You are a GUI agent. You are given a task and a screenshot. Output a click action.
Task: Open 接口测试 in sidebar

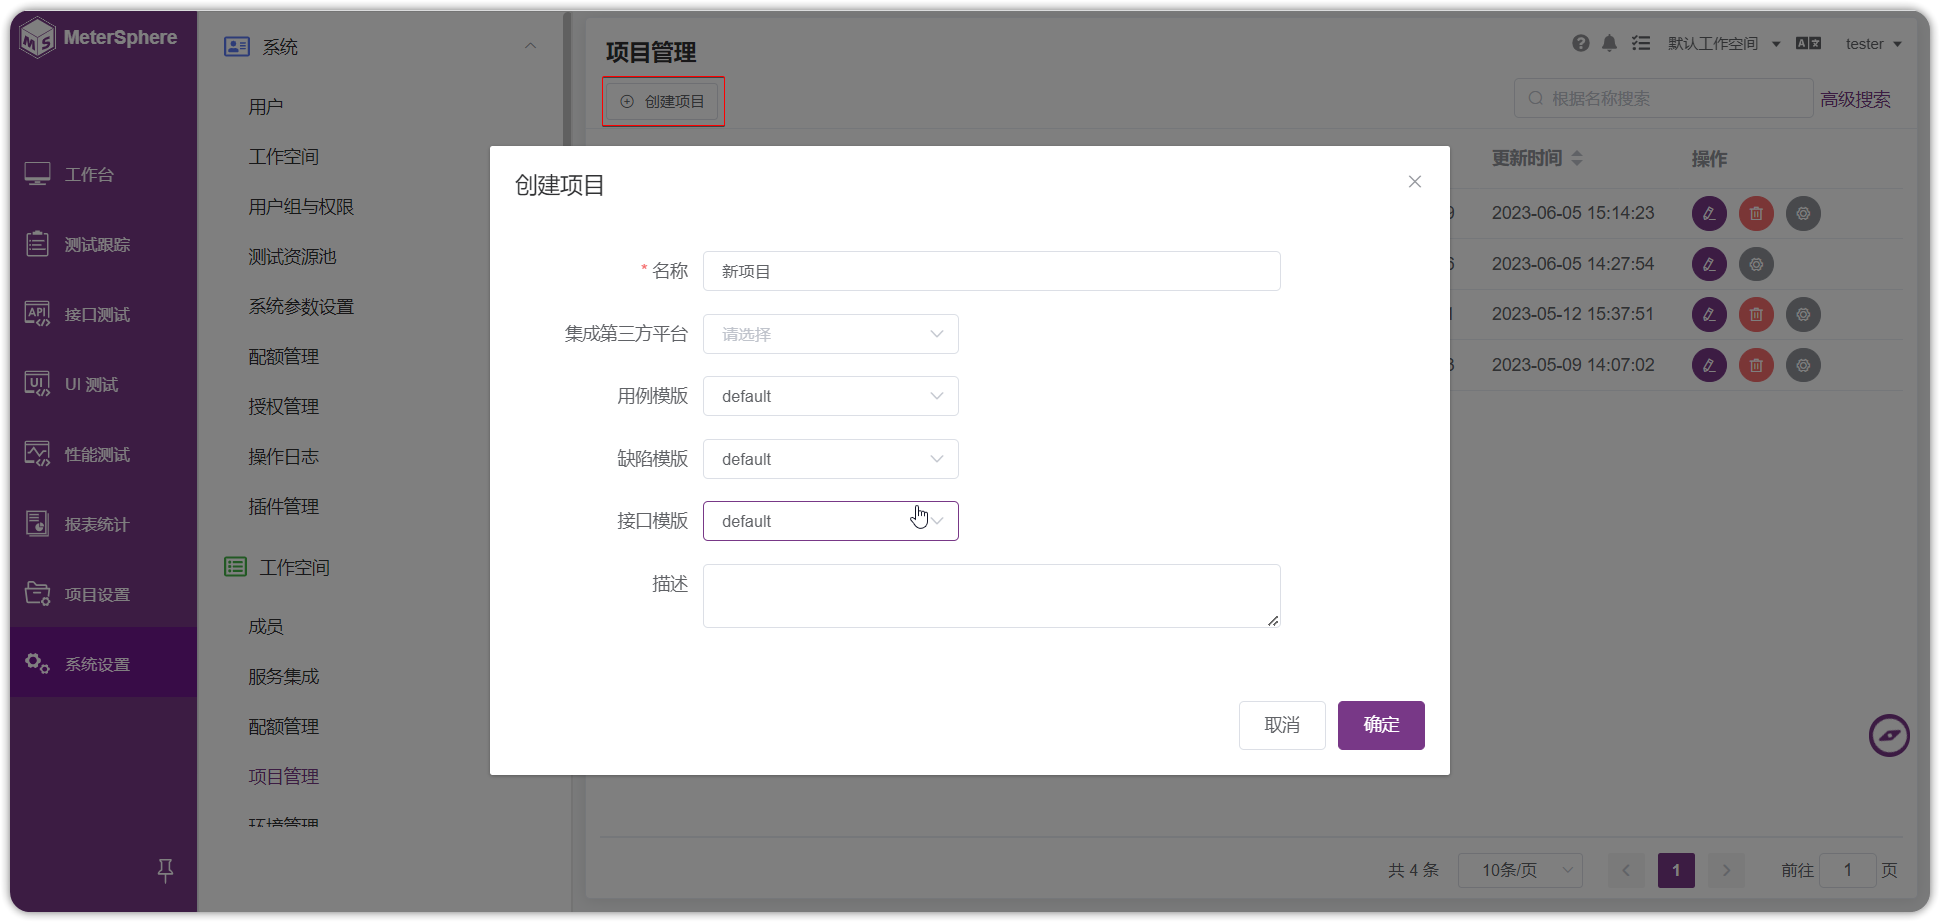(103, 314)
